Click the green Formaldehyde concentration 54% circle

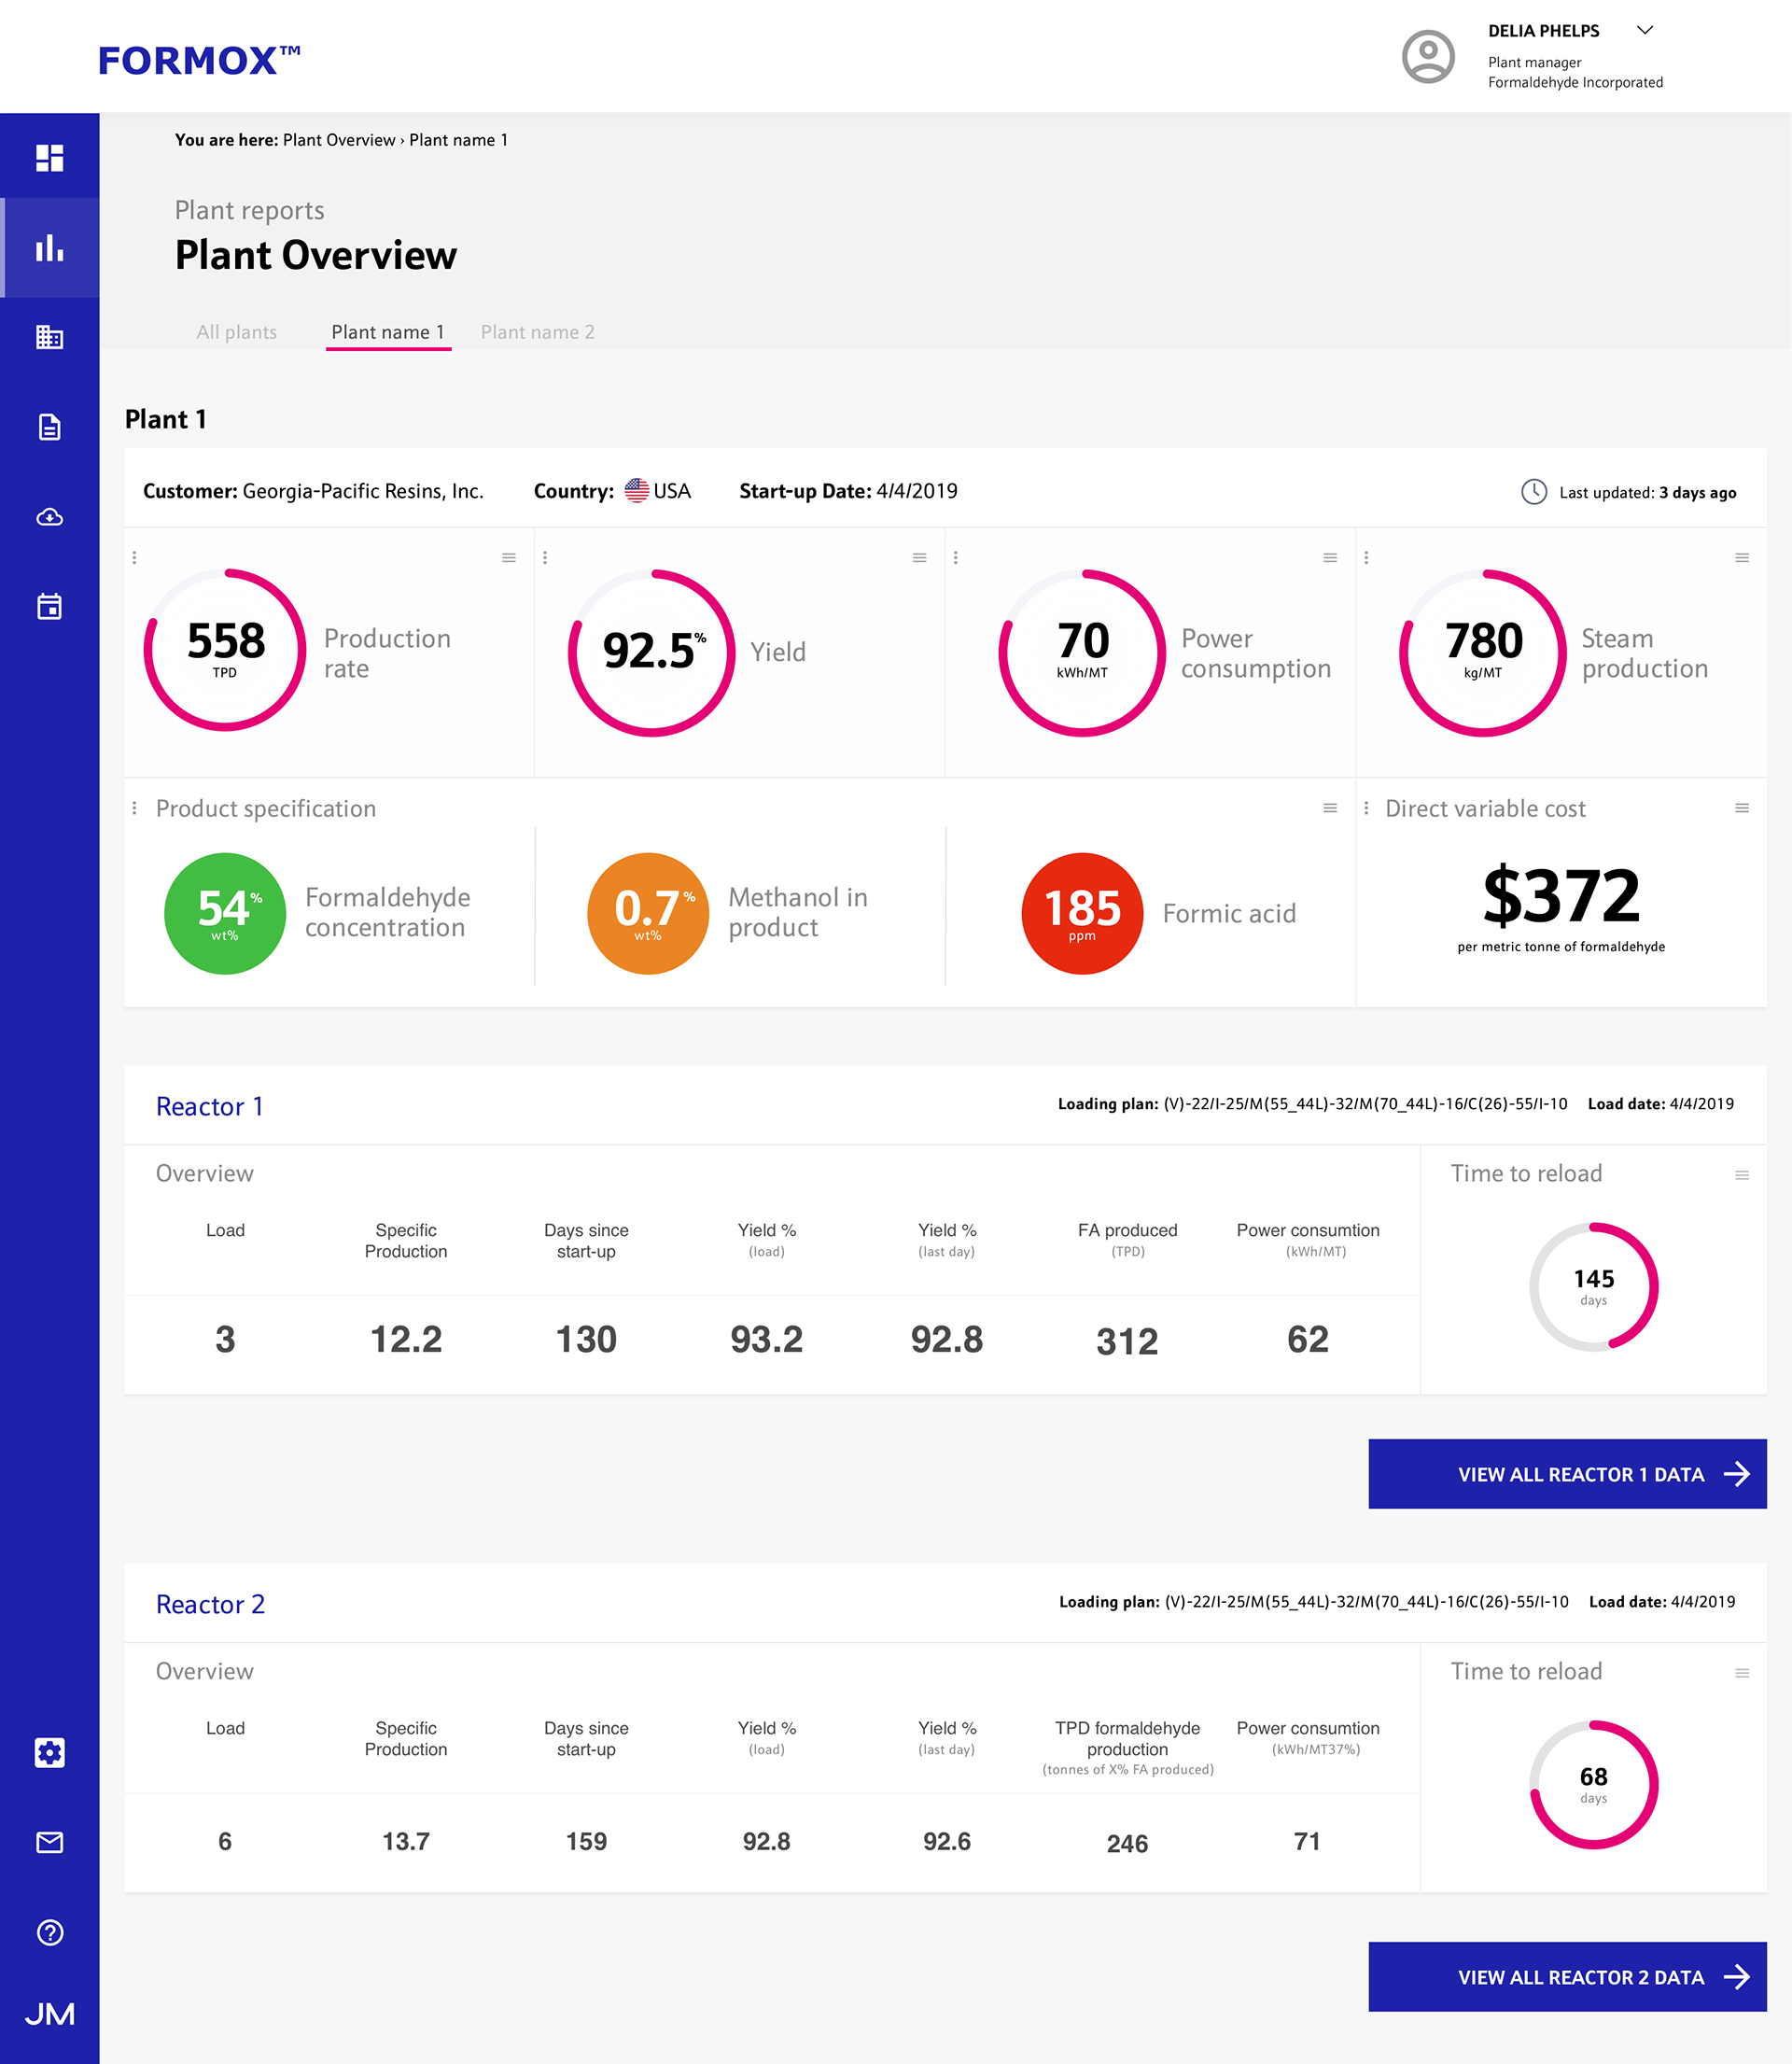pos(225,913)
